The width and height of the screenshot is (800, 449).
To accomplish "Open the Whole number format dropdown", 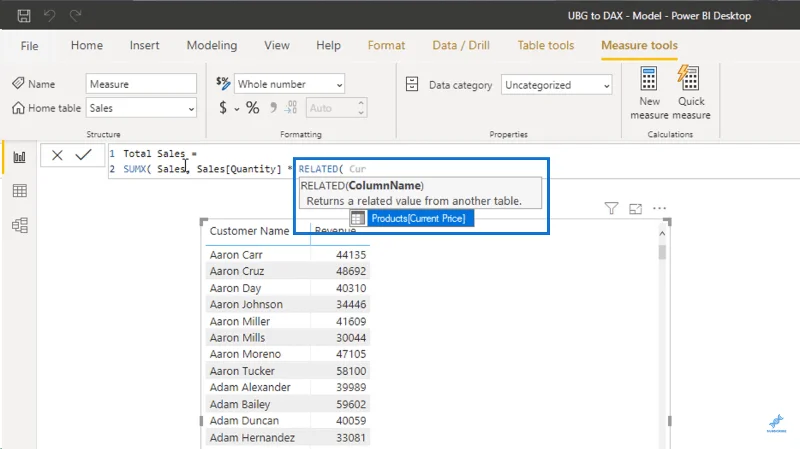I will pyautogui.click(x=289, y=84).
